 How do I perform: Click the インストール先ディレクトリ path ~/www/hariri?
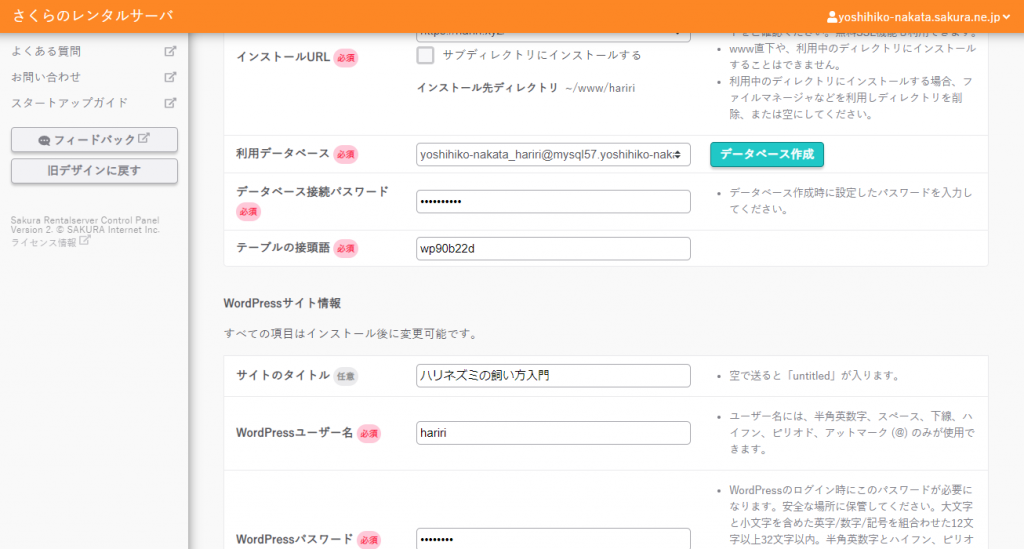pyautogui.click(x=600, y=88)
